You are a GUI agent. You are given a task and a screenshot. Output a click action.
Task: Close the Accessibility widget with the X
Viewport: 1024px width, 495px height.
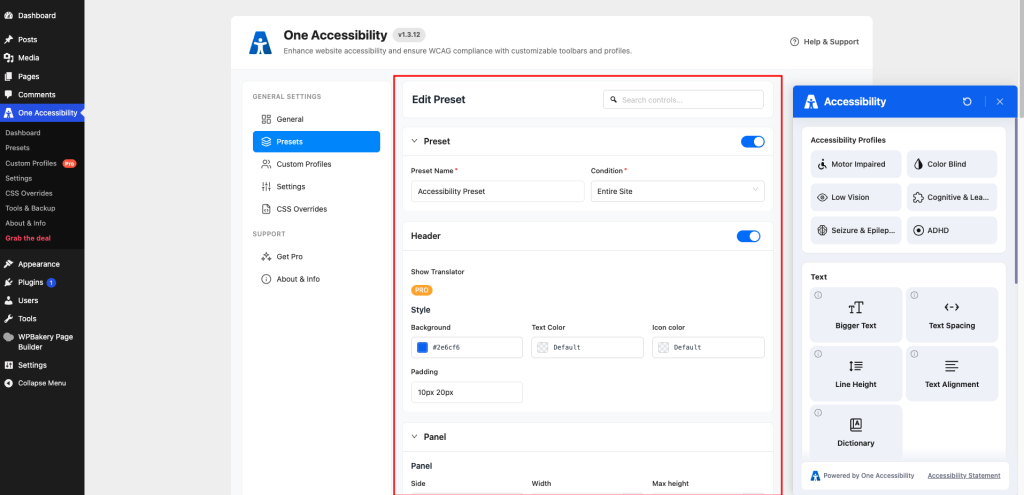(x=1000, y=102)
